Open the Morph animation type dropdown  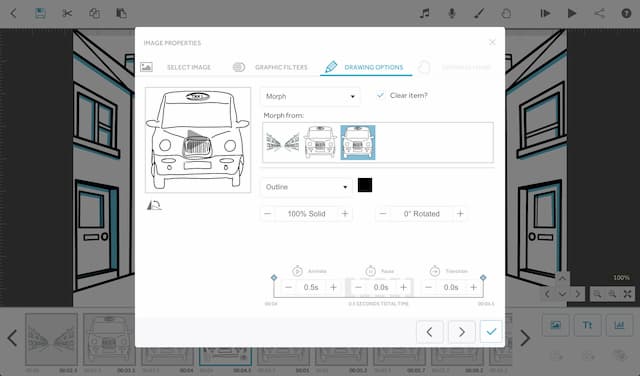[x=310, y=96]
